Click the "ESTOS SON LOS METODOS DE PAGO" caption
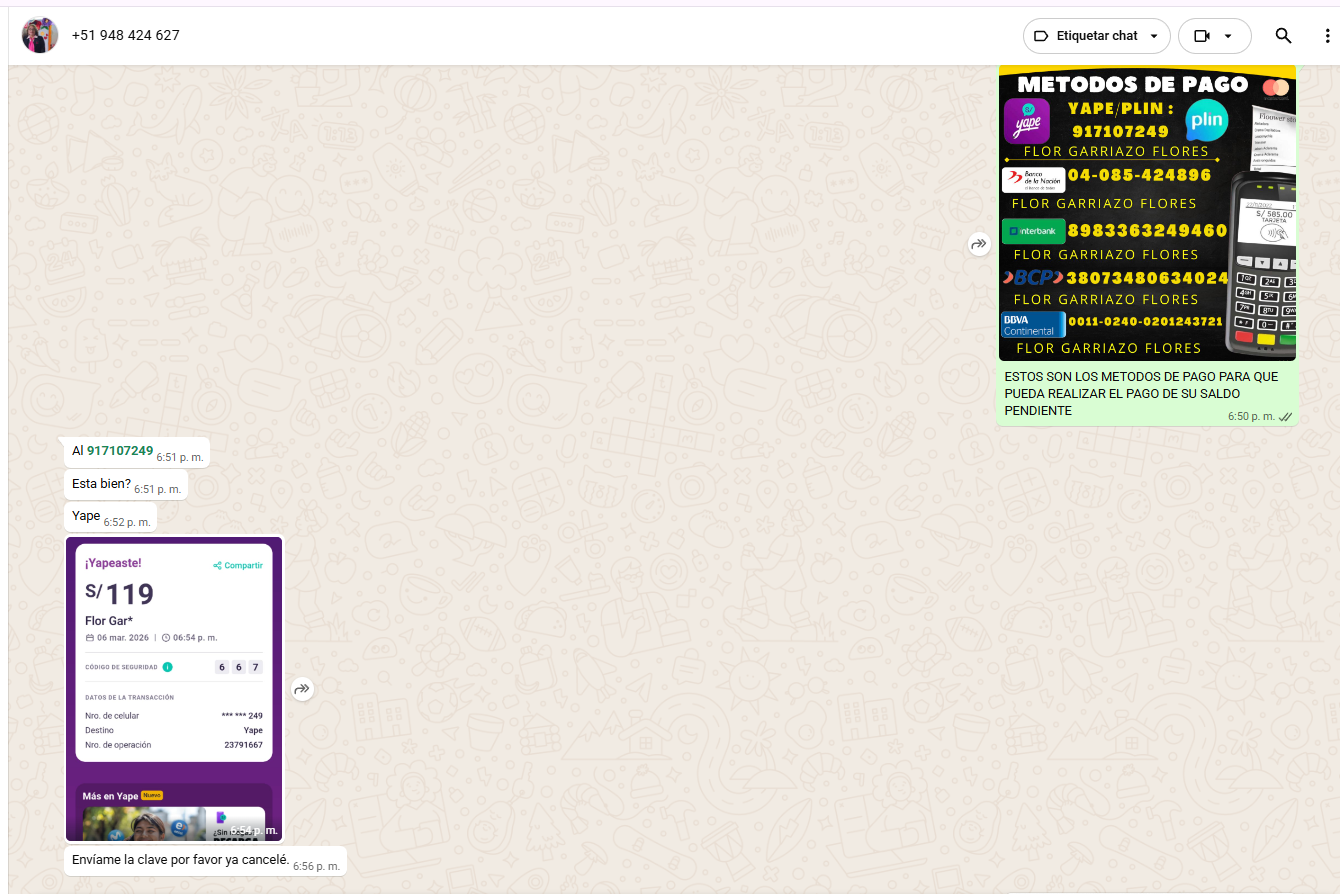Viewport: 1340px width, 894px height. [x=1141, y=393]
